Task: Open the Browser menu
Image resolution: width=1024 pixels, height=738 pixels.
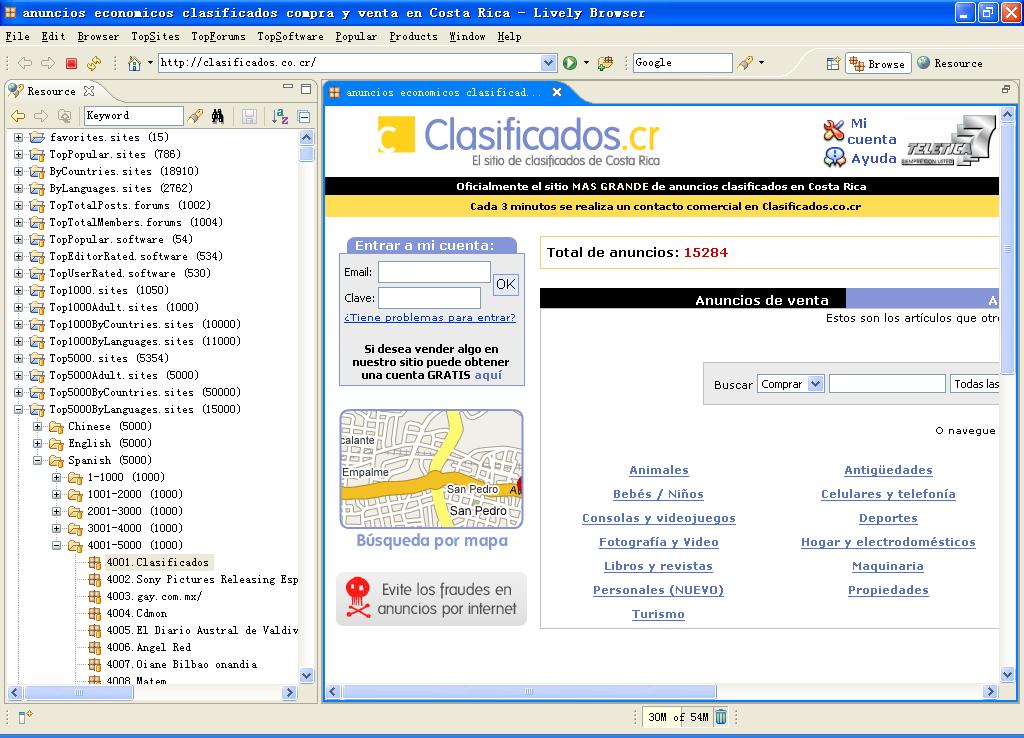Action: click(x=98, y=37)
